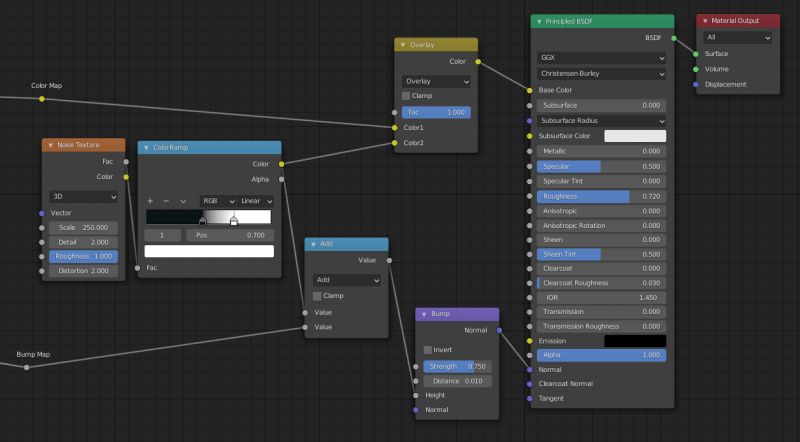Adjust the Principled BSDF Specular slider
Viewport: 800px width, 442px height.
[x=602, y=166]
